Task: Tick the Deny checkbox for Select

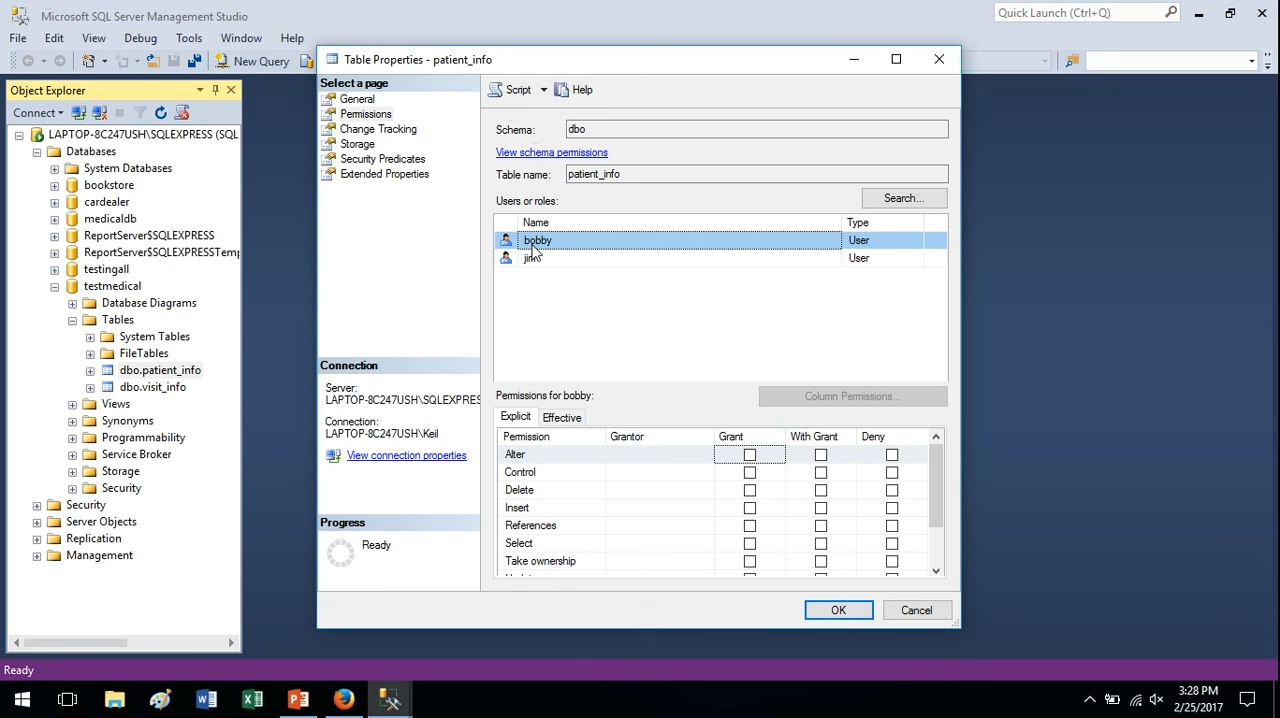Action: 891,544
